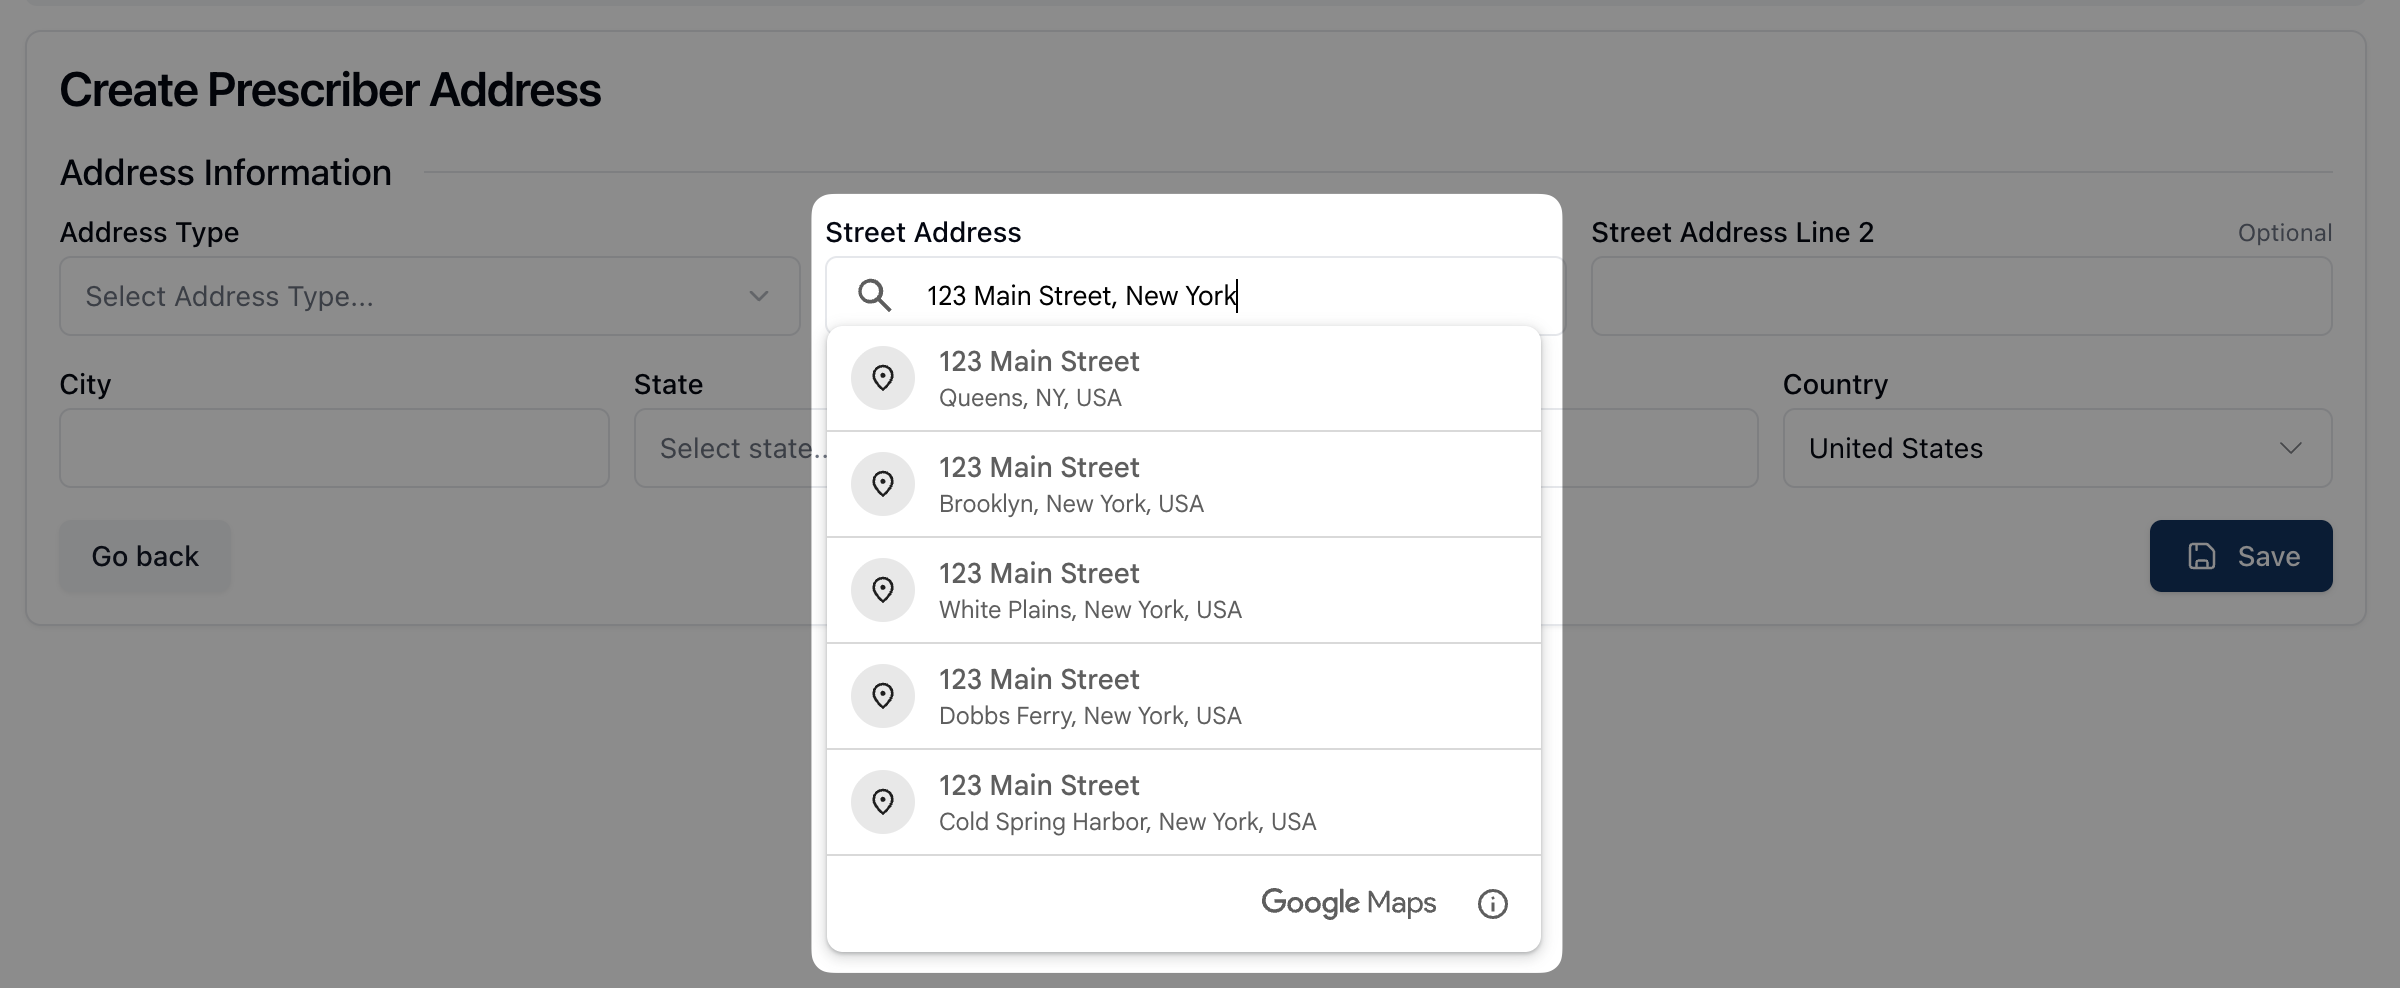This screenshot has width=2400, height=988.
Task: Open the Address Type dropdown
Action: coord(429,296)
